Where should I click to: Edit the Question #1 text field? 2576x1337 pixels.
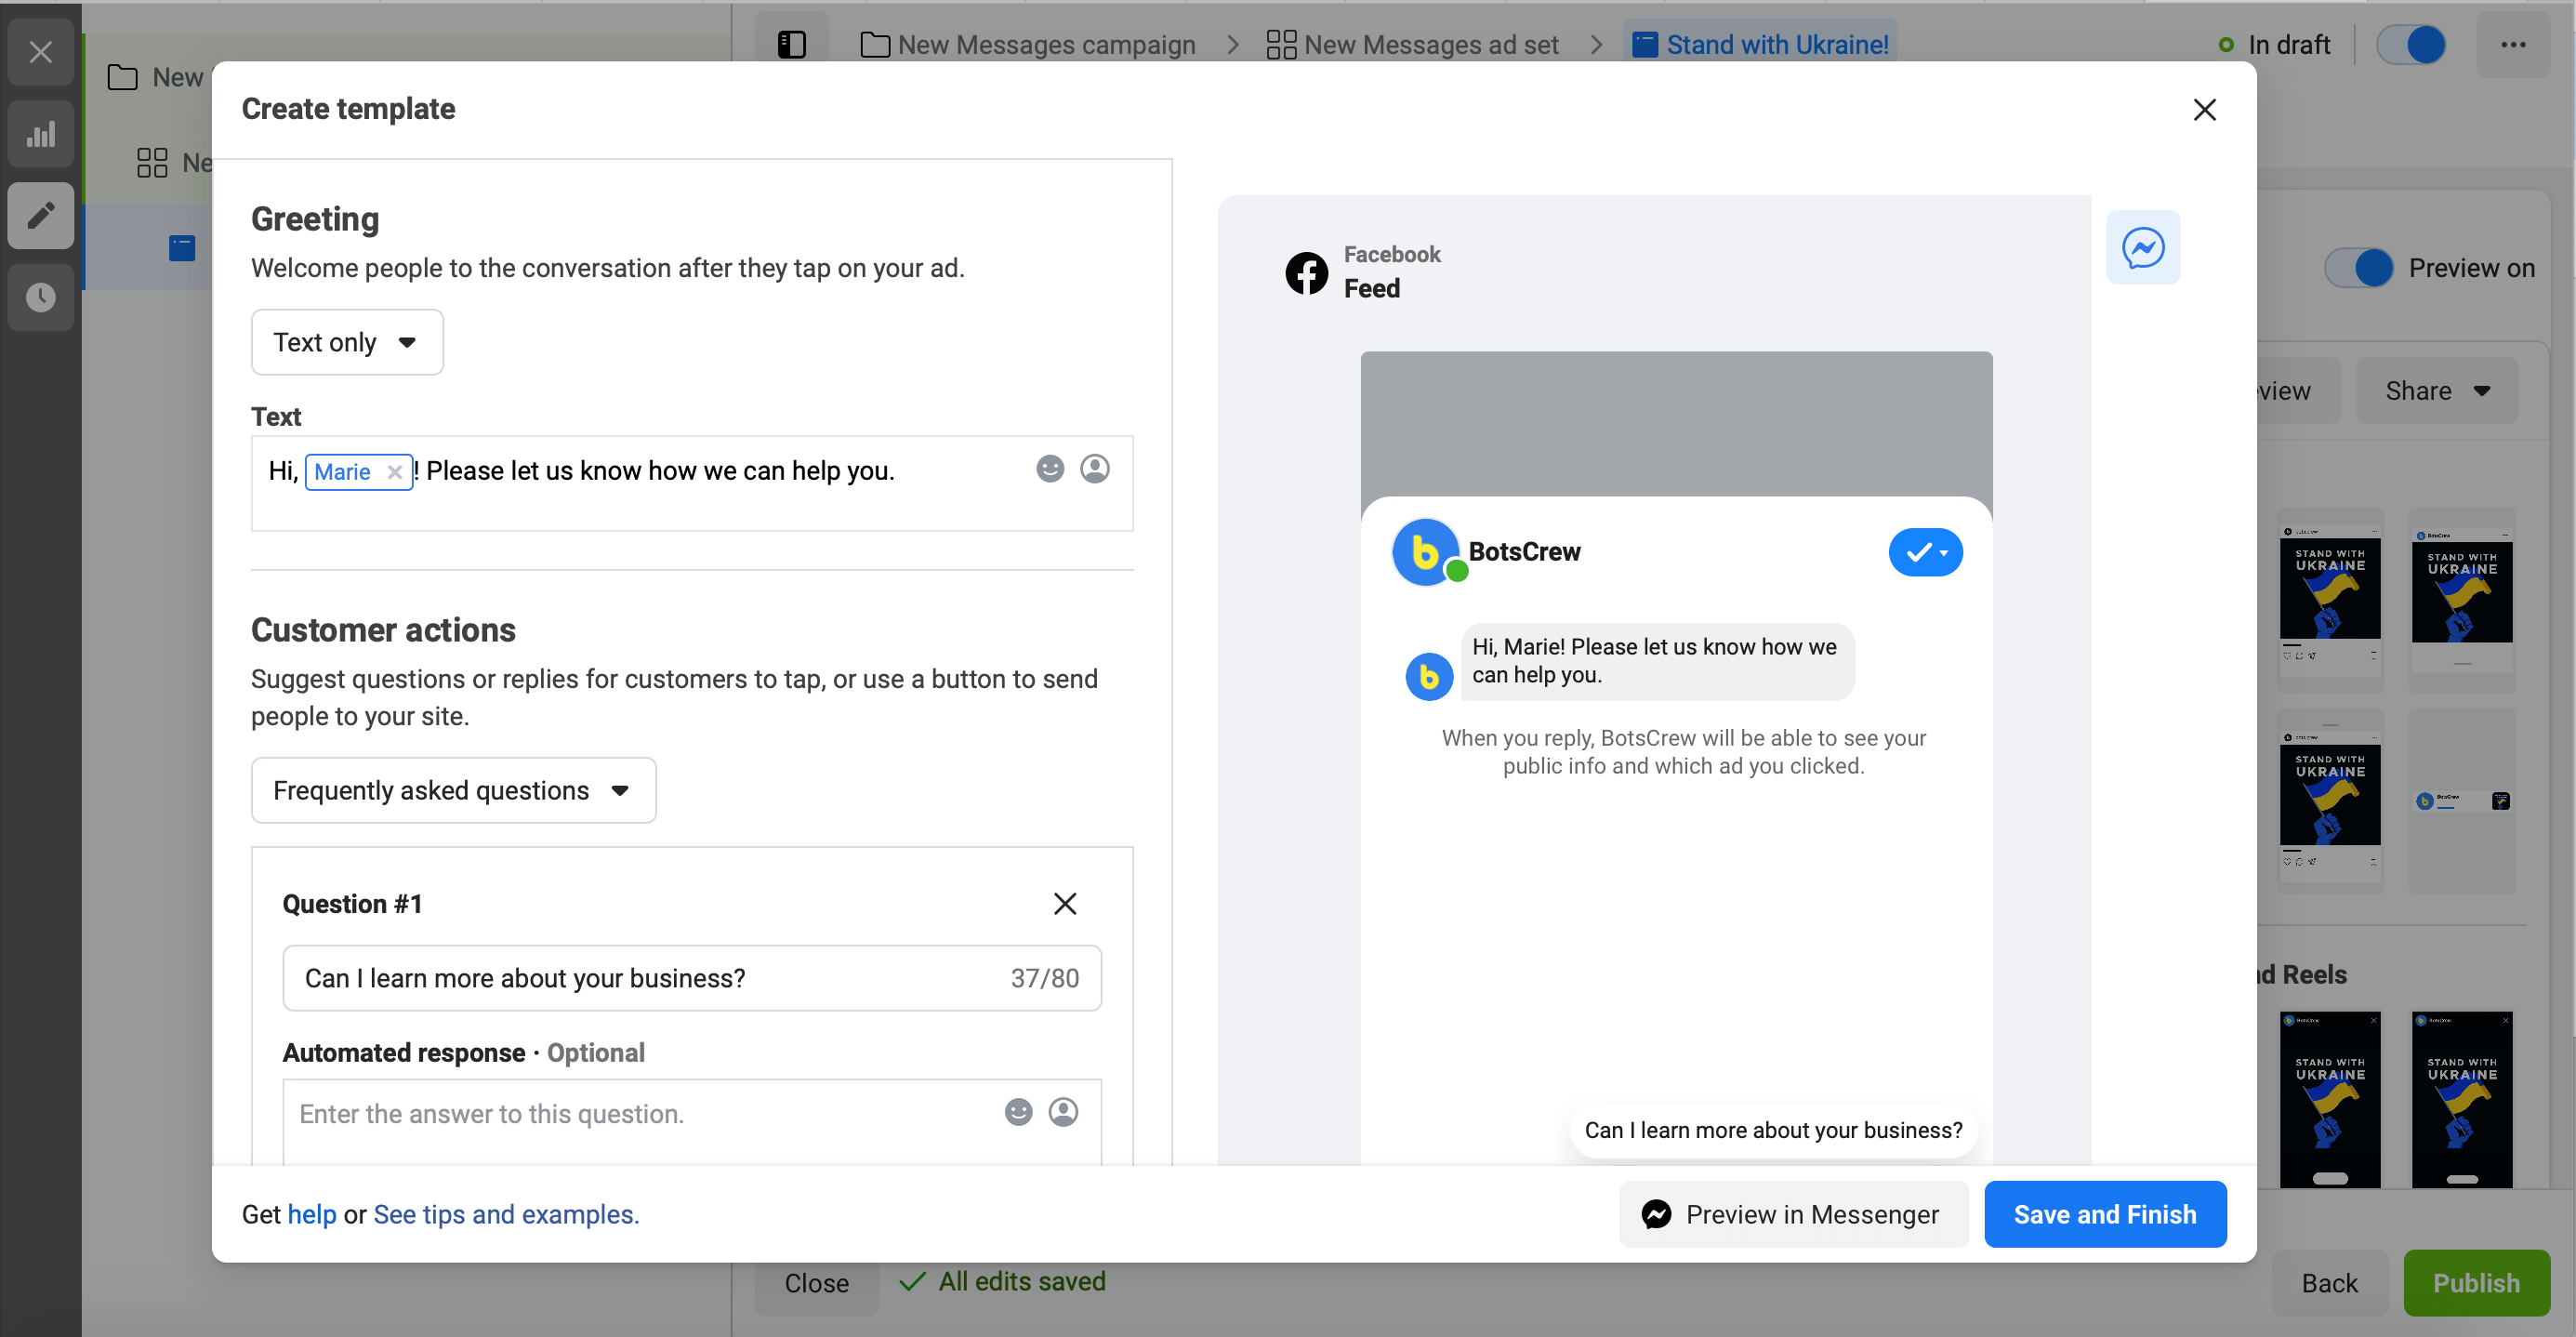tap(692, 978)
